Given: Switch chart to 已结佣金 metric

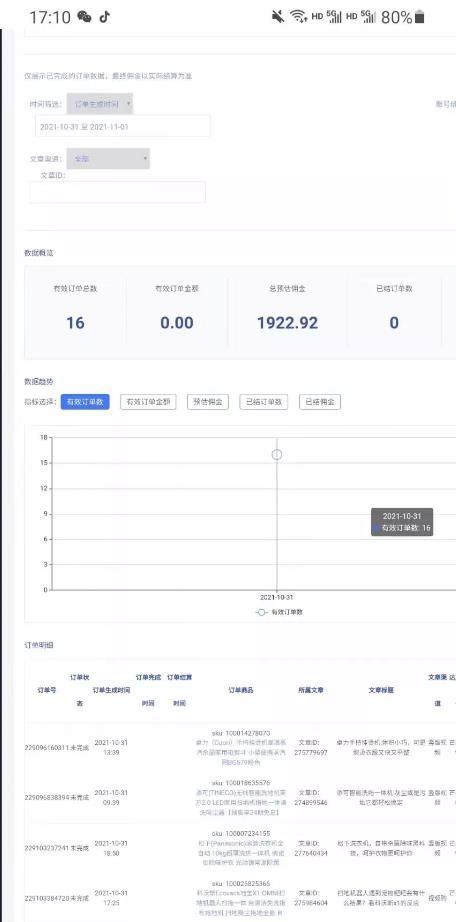Looking at the screenshot, I should [319, 402].
